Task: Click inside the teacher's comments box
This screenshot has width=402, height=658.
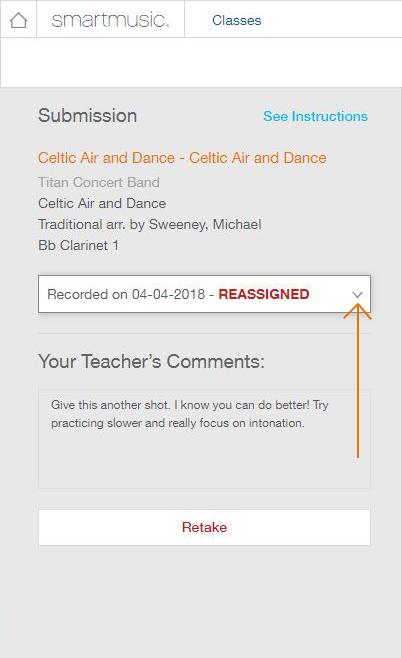Action: click(x=204, y=439)
